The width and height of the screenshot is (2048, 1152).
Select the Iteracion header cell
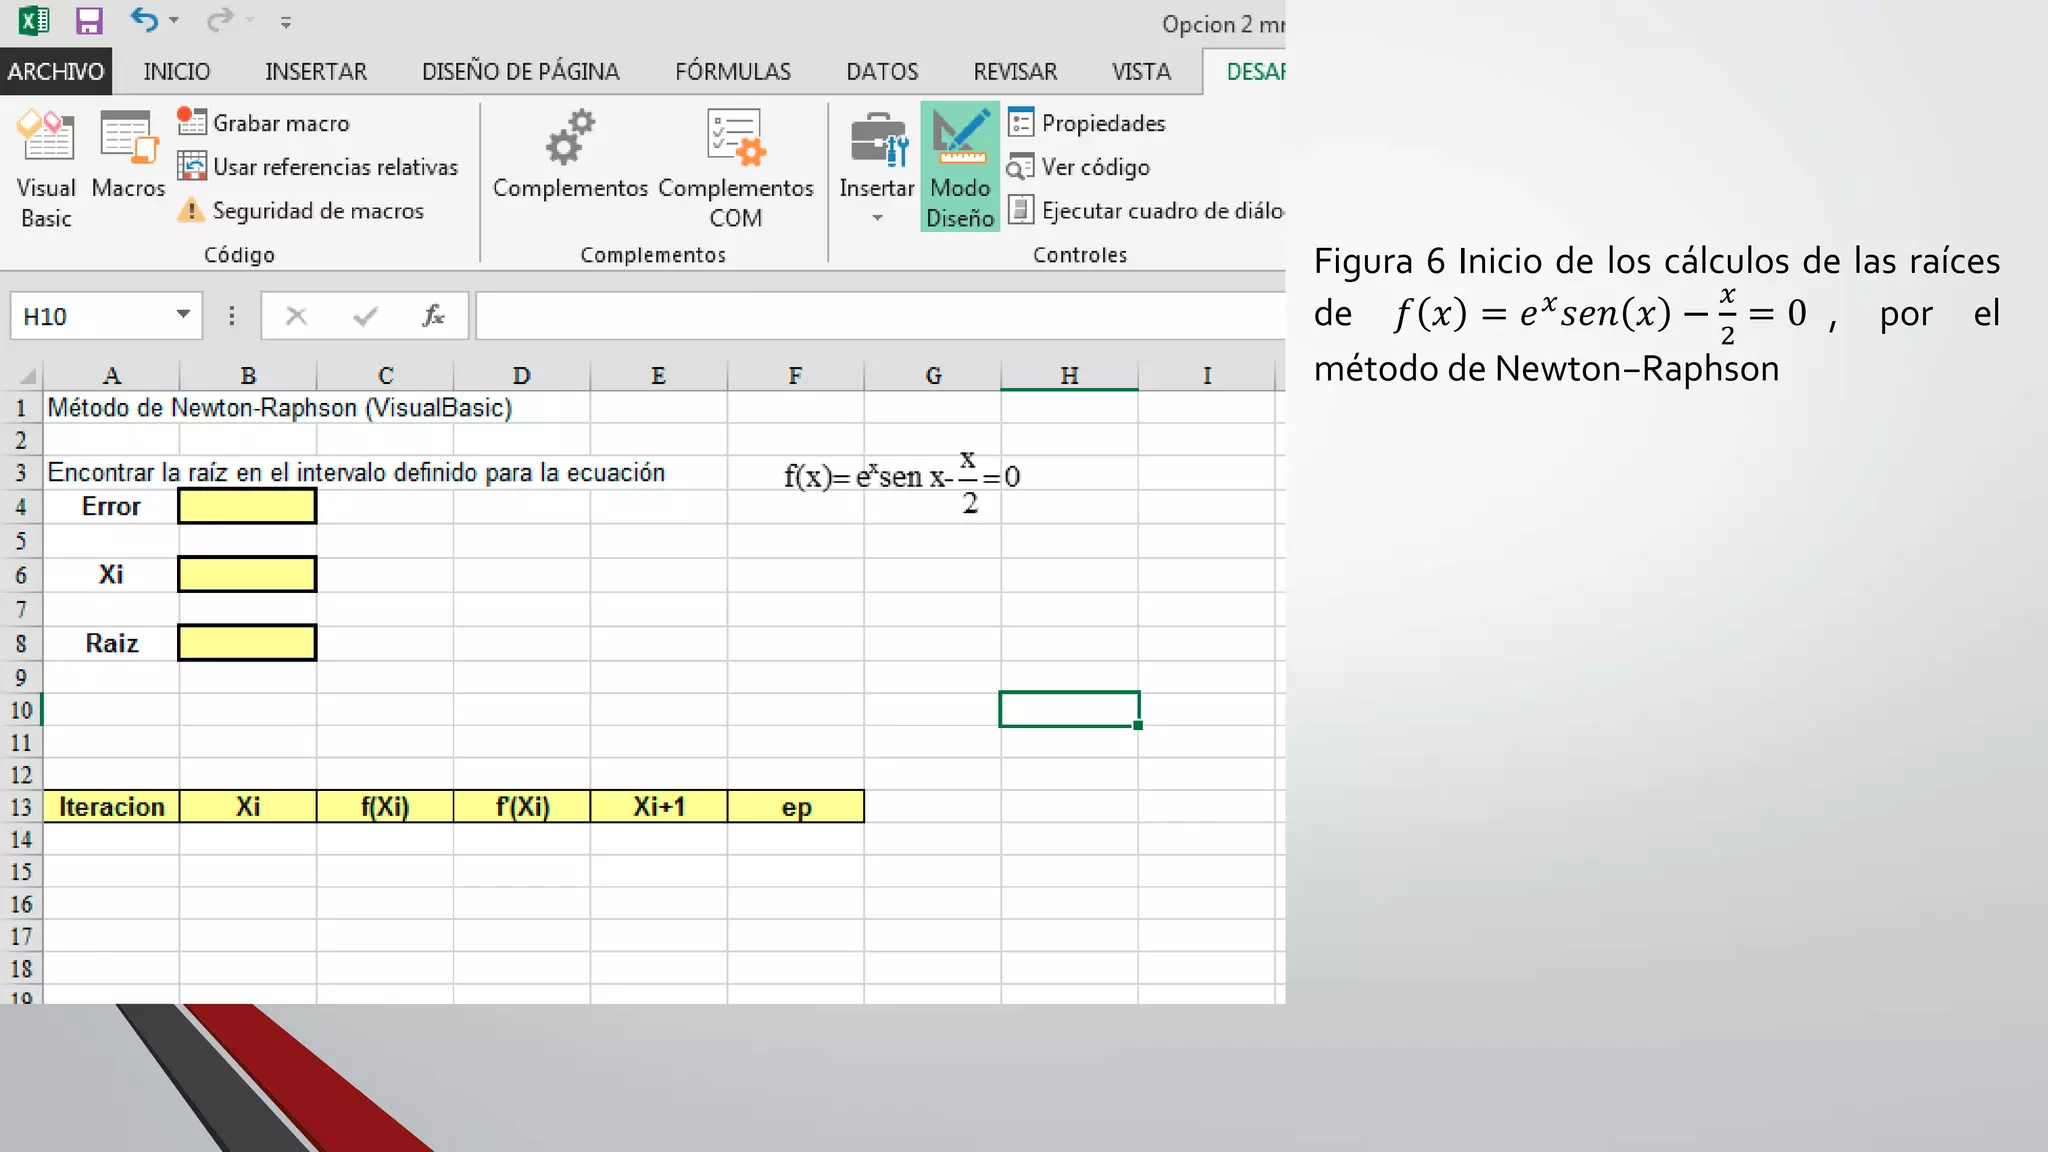111,807
